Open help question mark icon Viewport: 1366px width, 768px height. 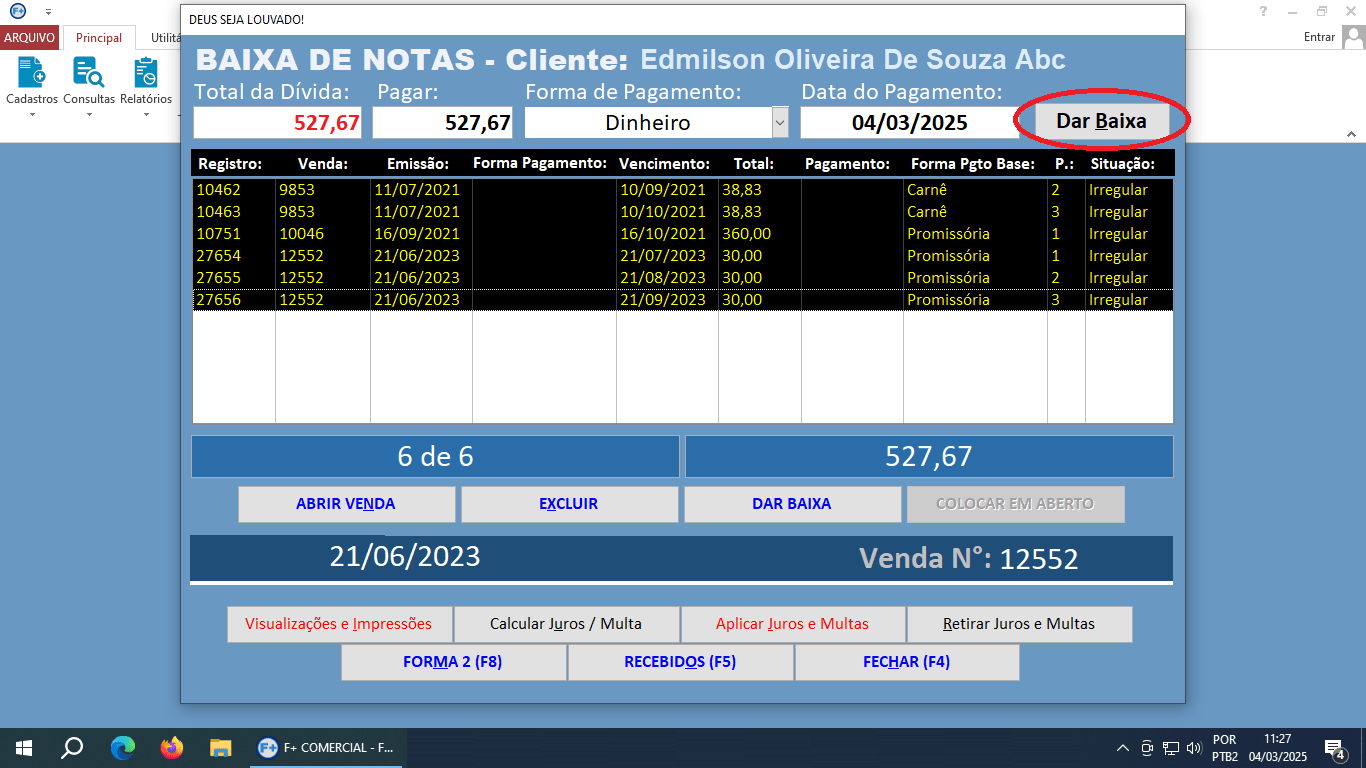pyautogui.click(x=1264, y=11)
